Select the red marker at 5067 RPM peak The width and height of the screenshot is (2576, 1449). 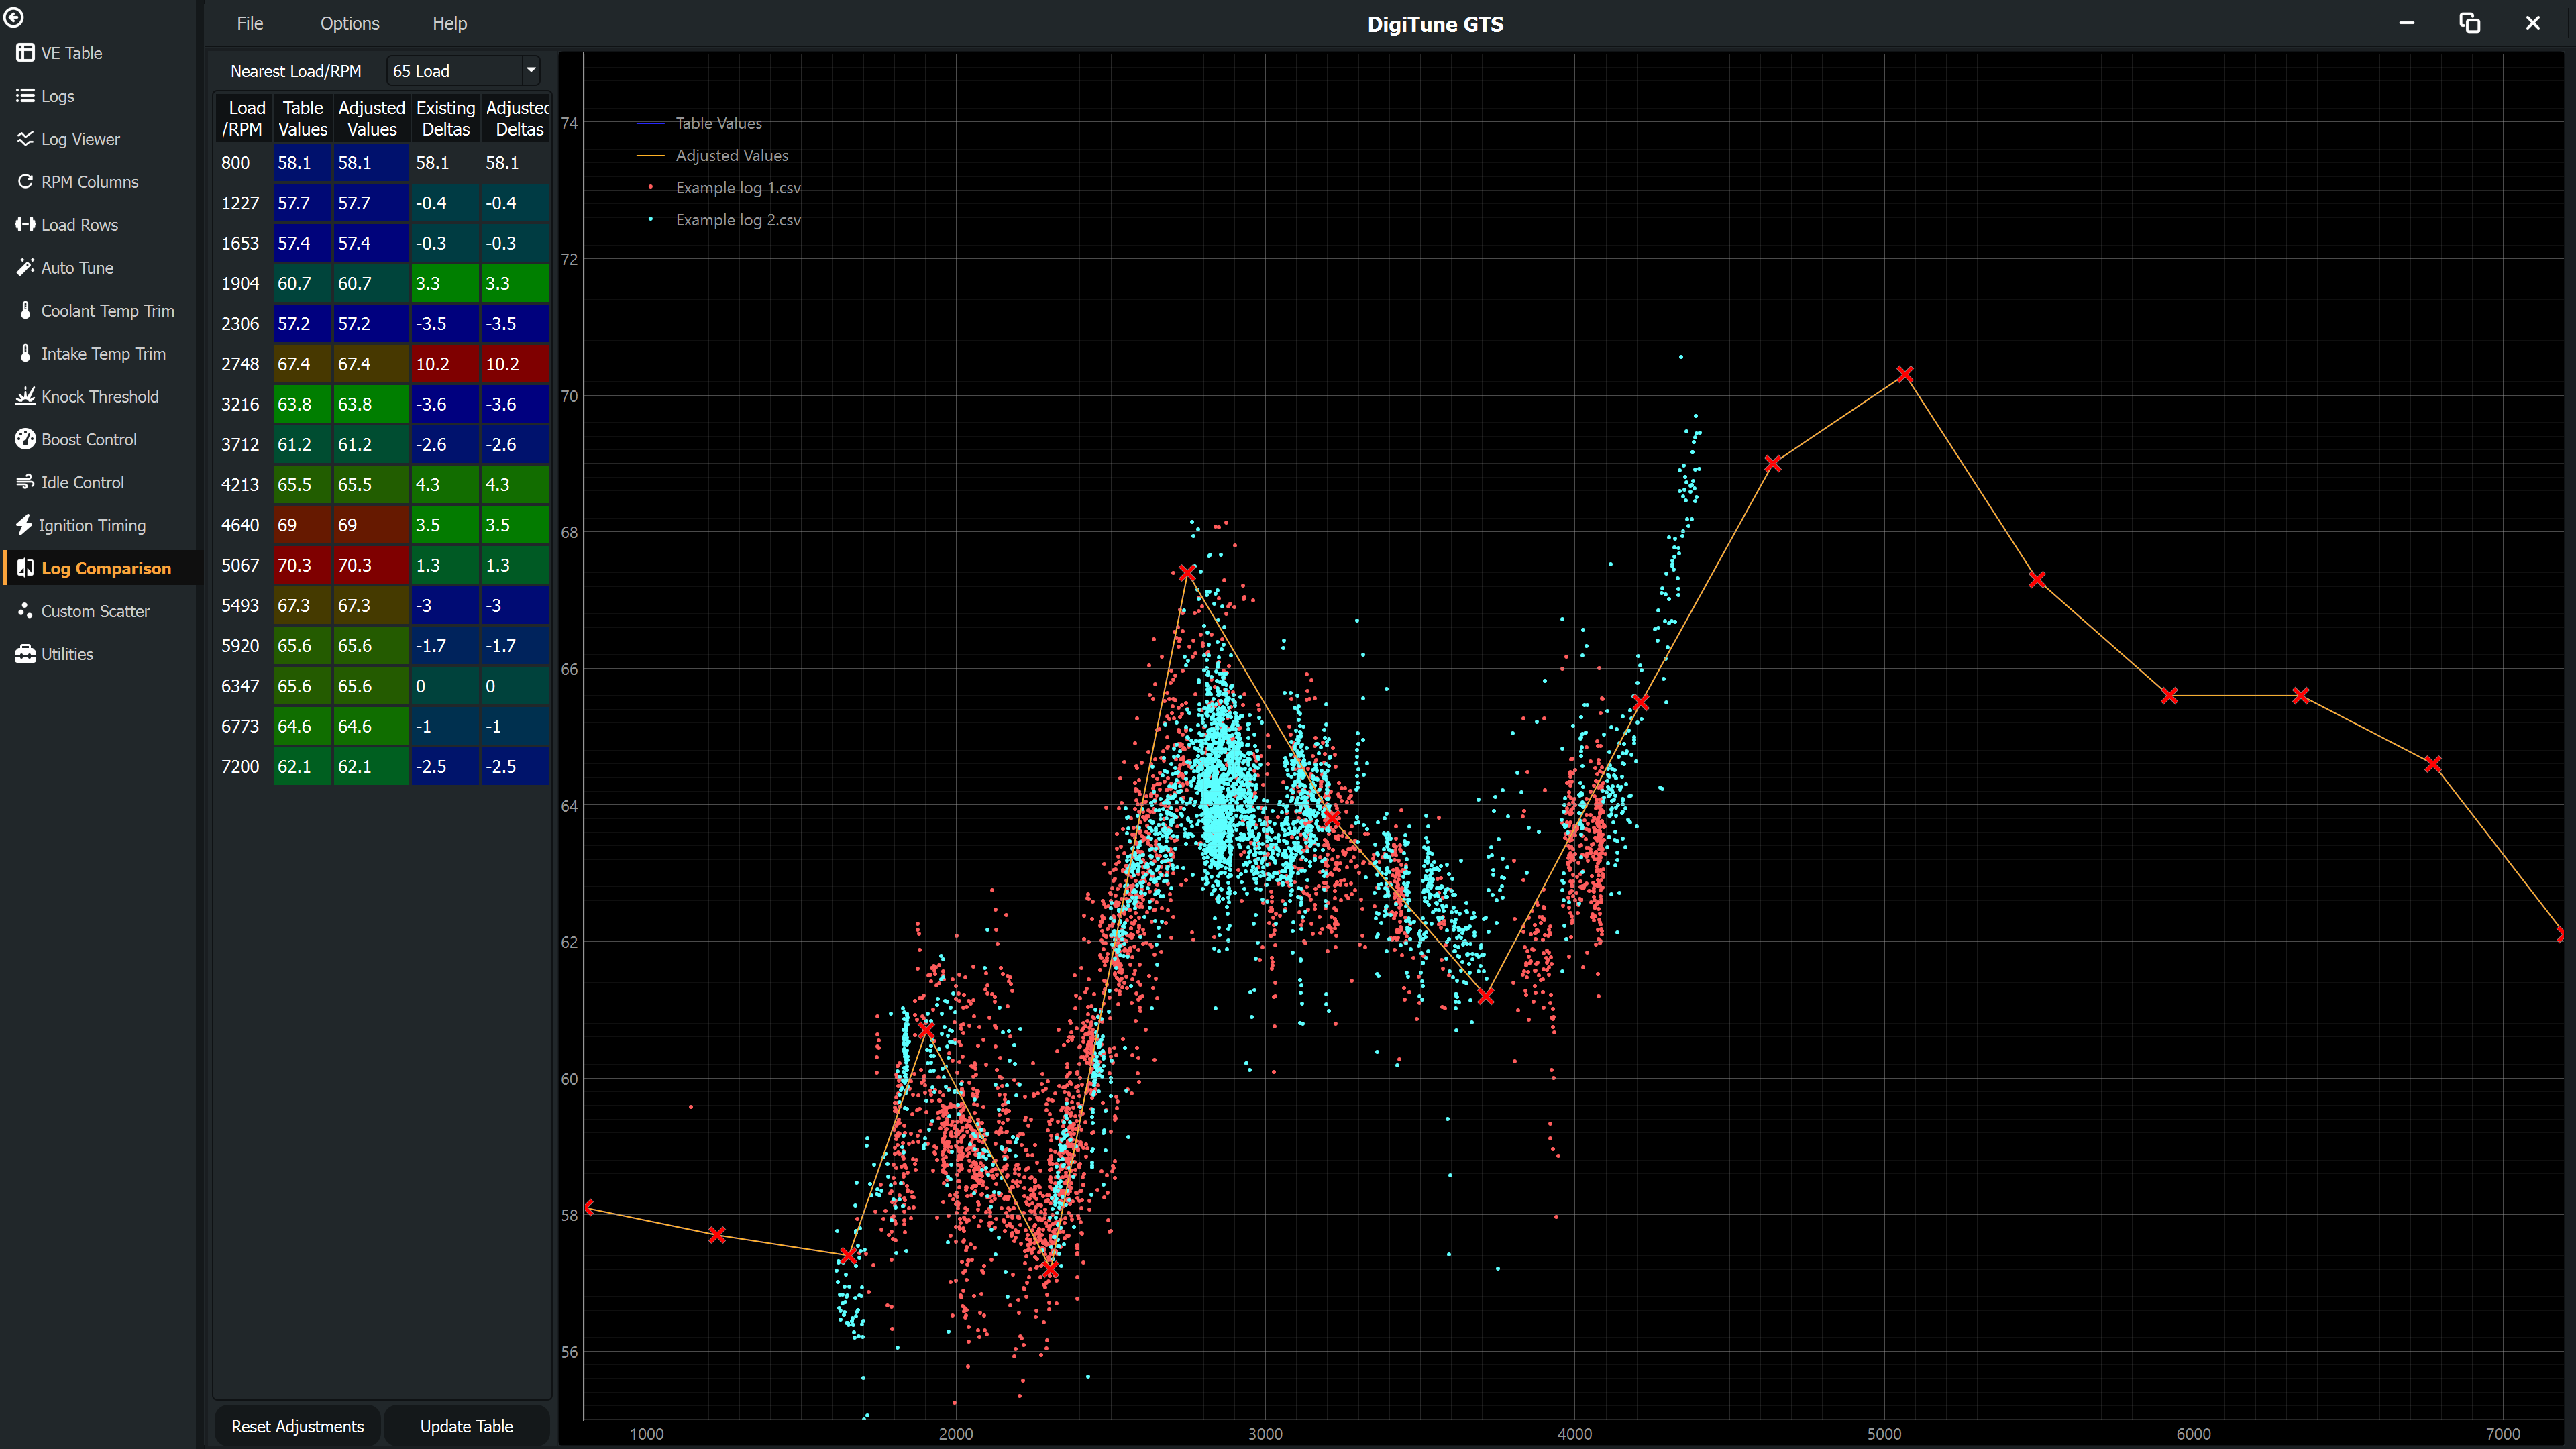[x=1905, y=374]
